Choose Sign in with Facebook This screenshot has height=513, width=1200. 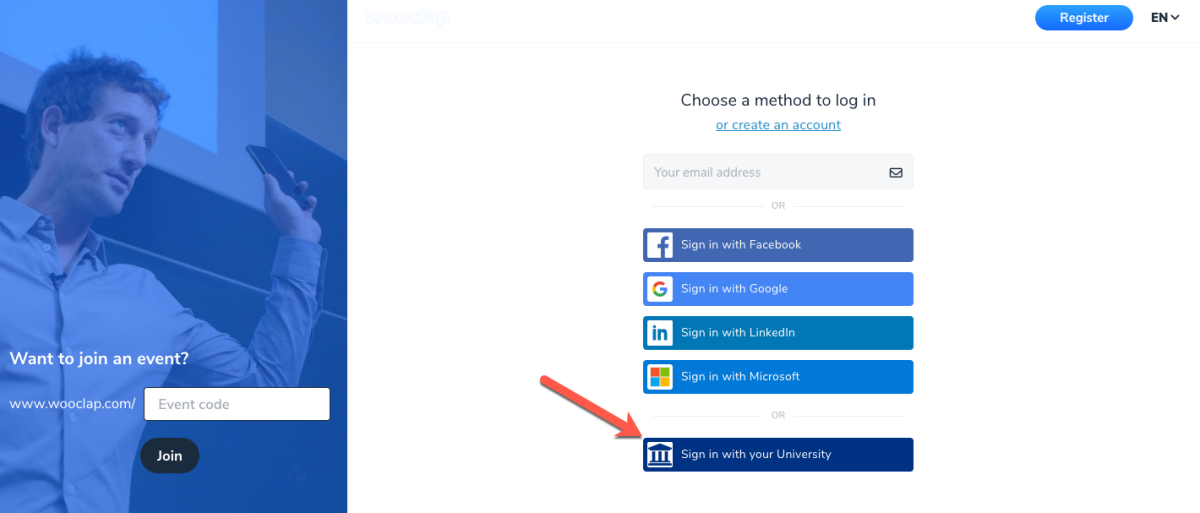coord(778,245)
